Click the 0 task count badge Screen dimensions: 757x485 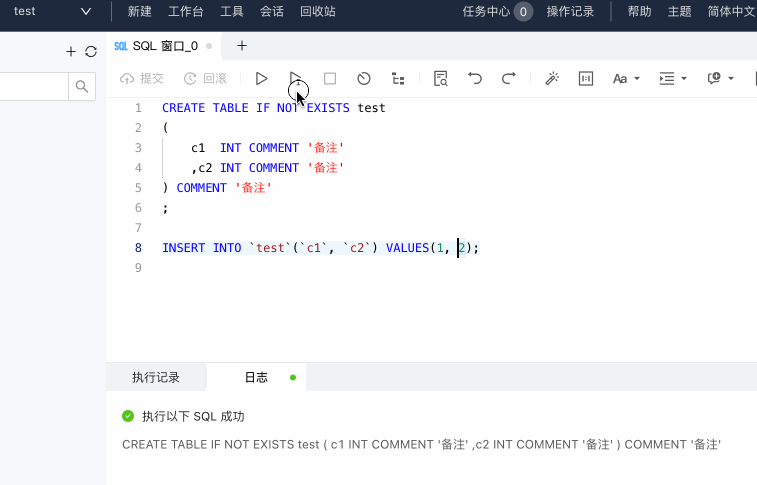click(x=523, y=12)
